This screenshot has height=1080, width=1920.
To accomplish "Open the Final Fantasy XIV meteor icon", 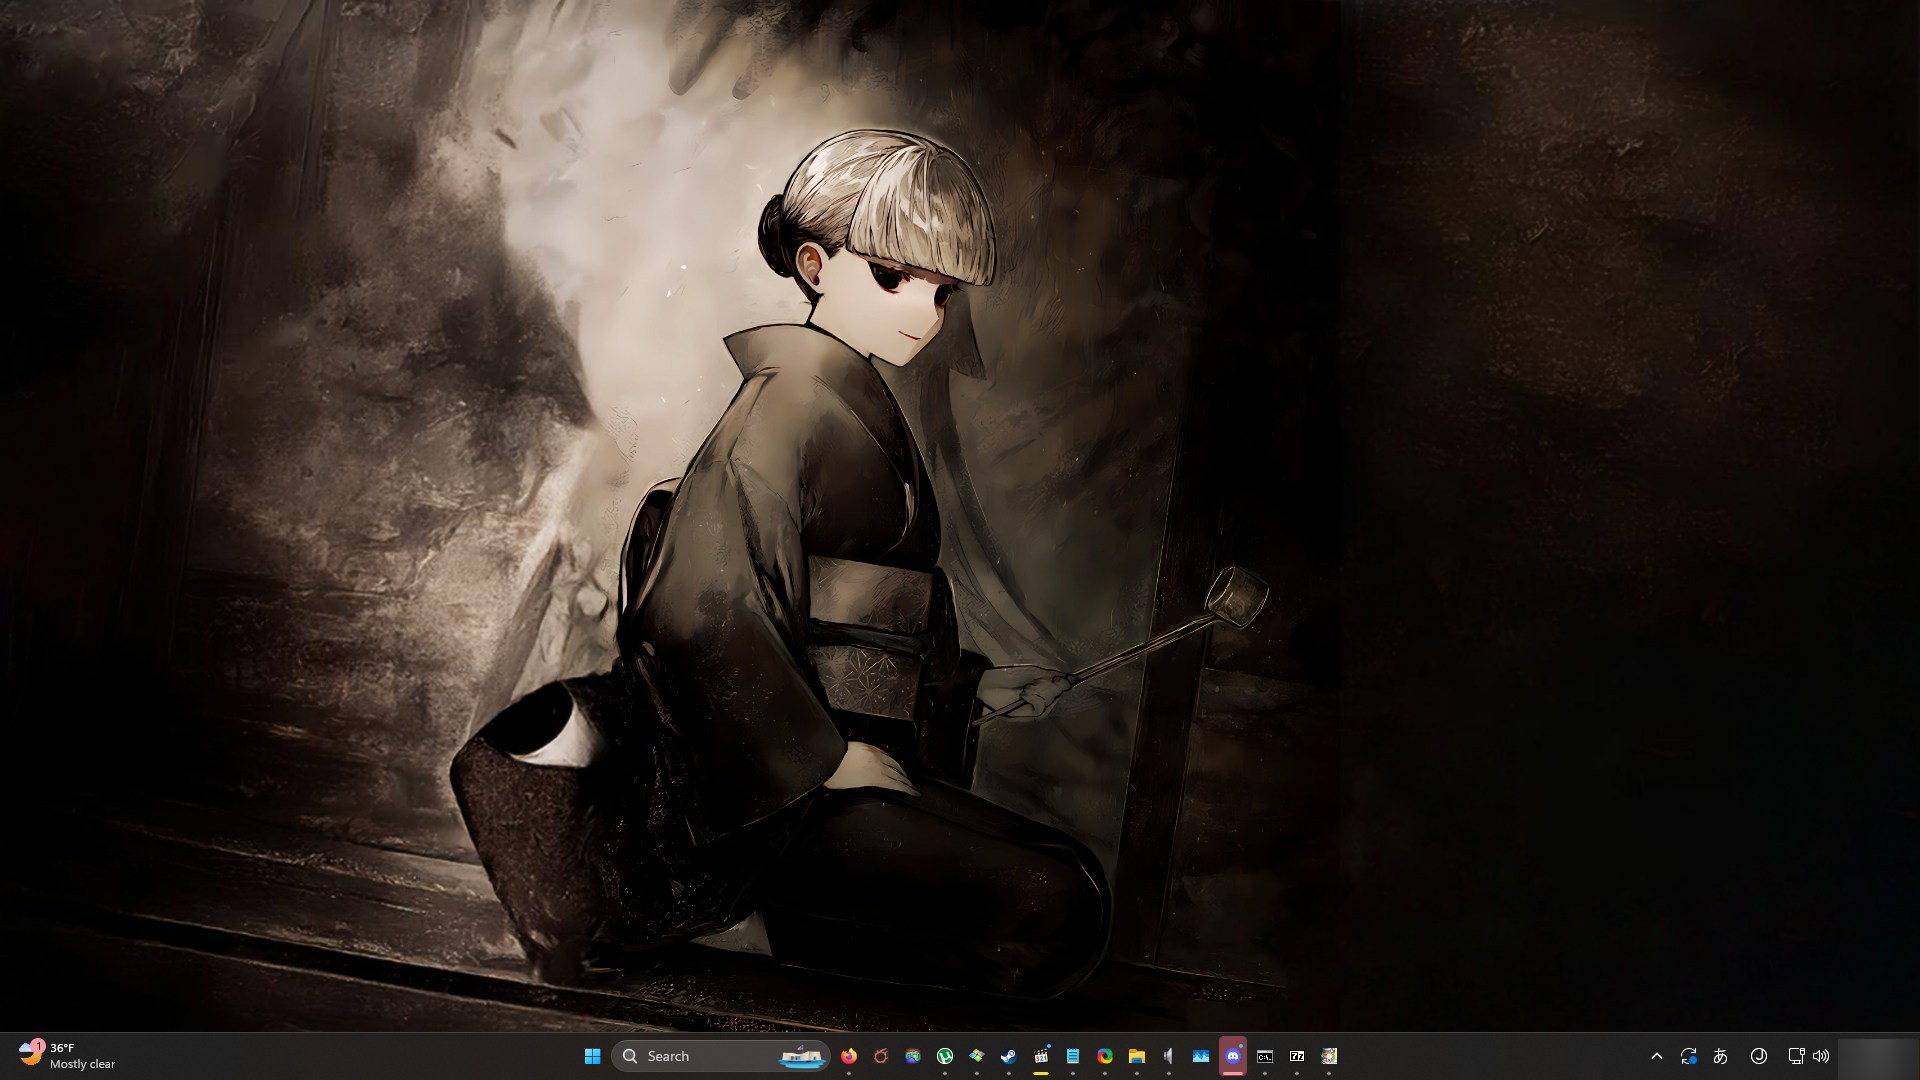I will pos(881,1056).
